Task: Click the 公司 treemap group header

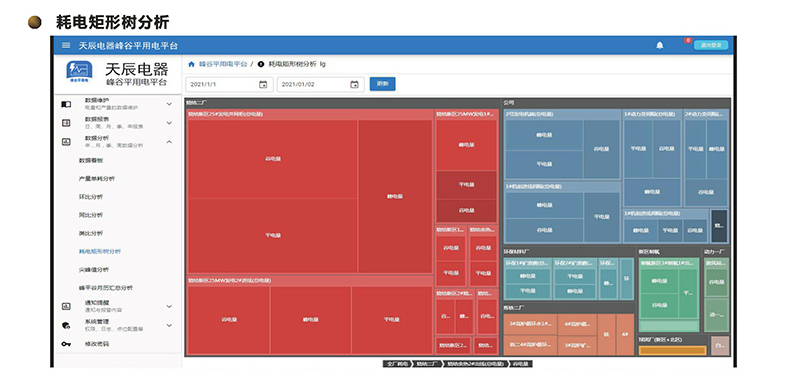Action: point(616,103)
